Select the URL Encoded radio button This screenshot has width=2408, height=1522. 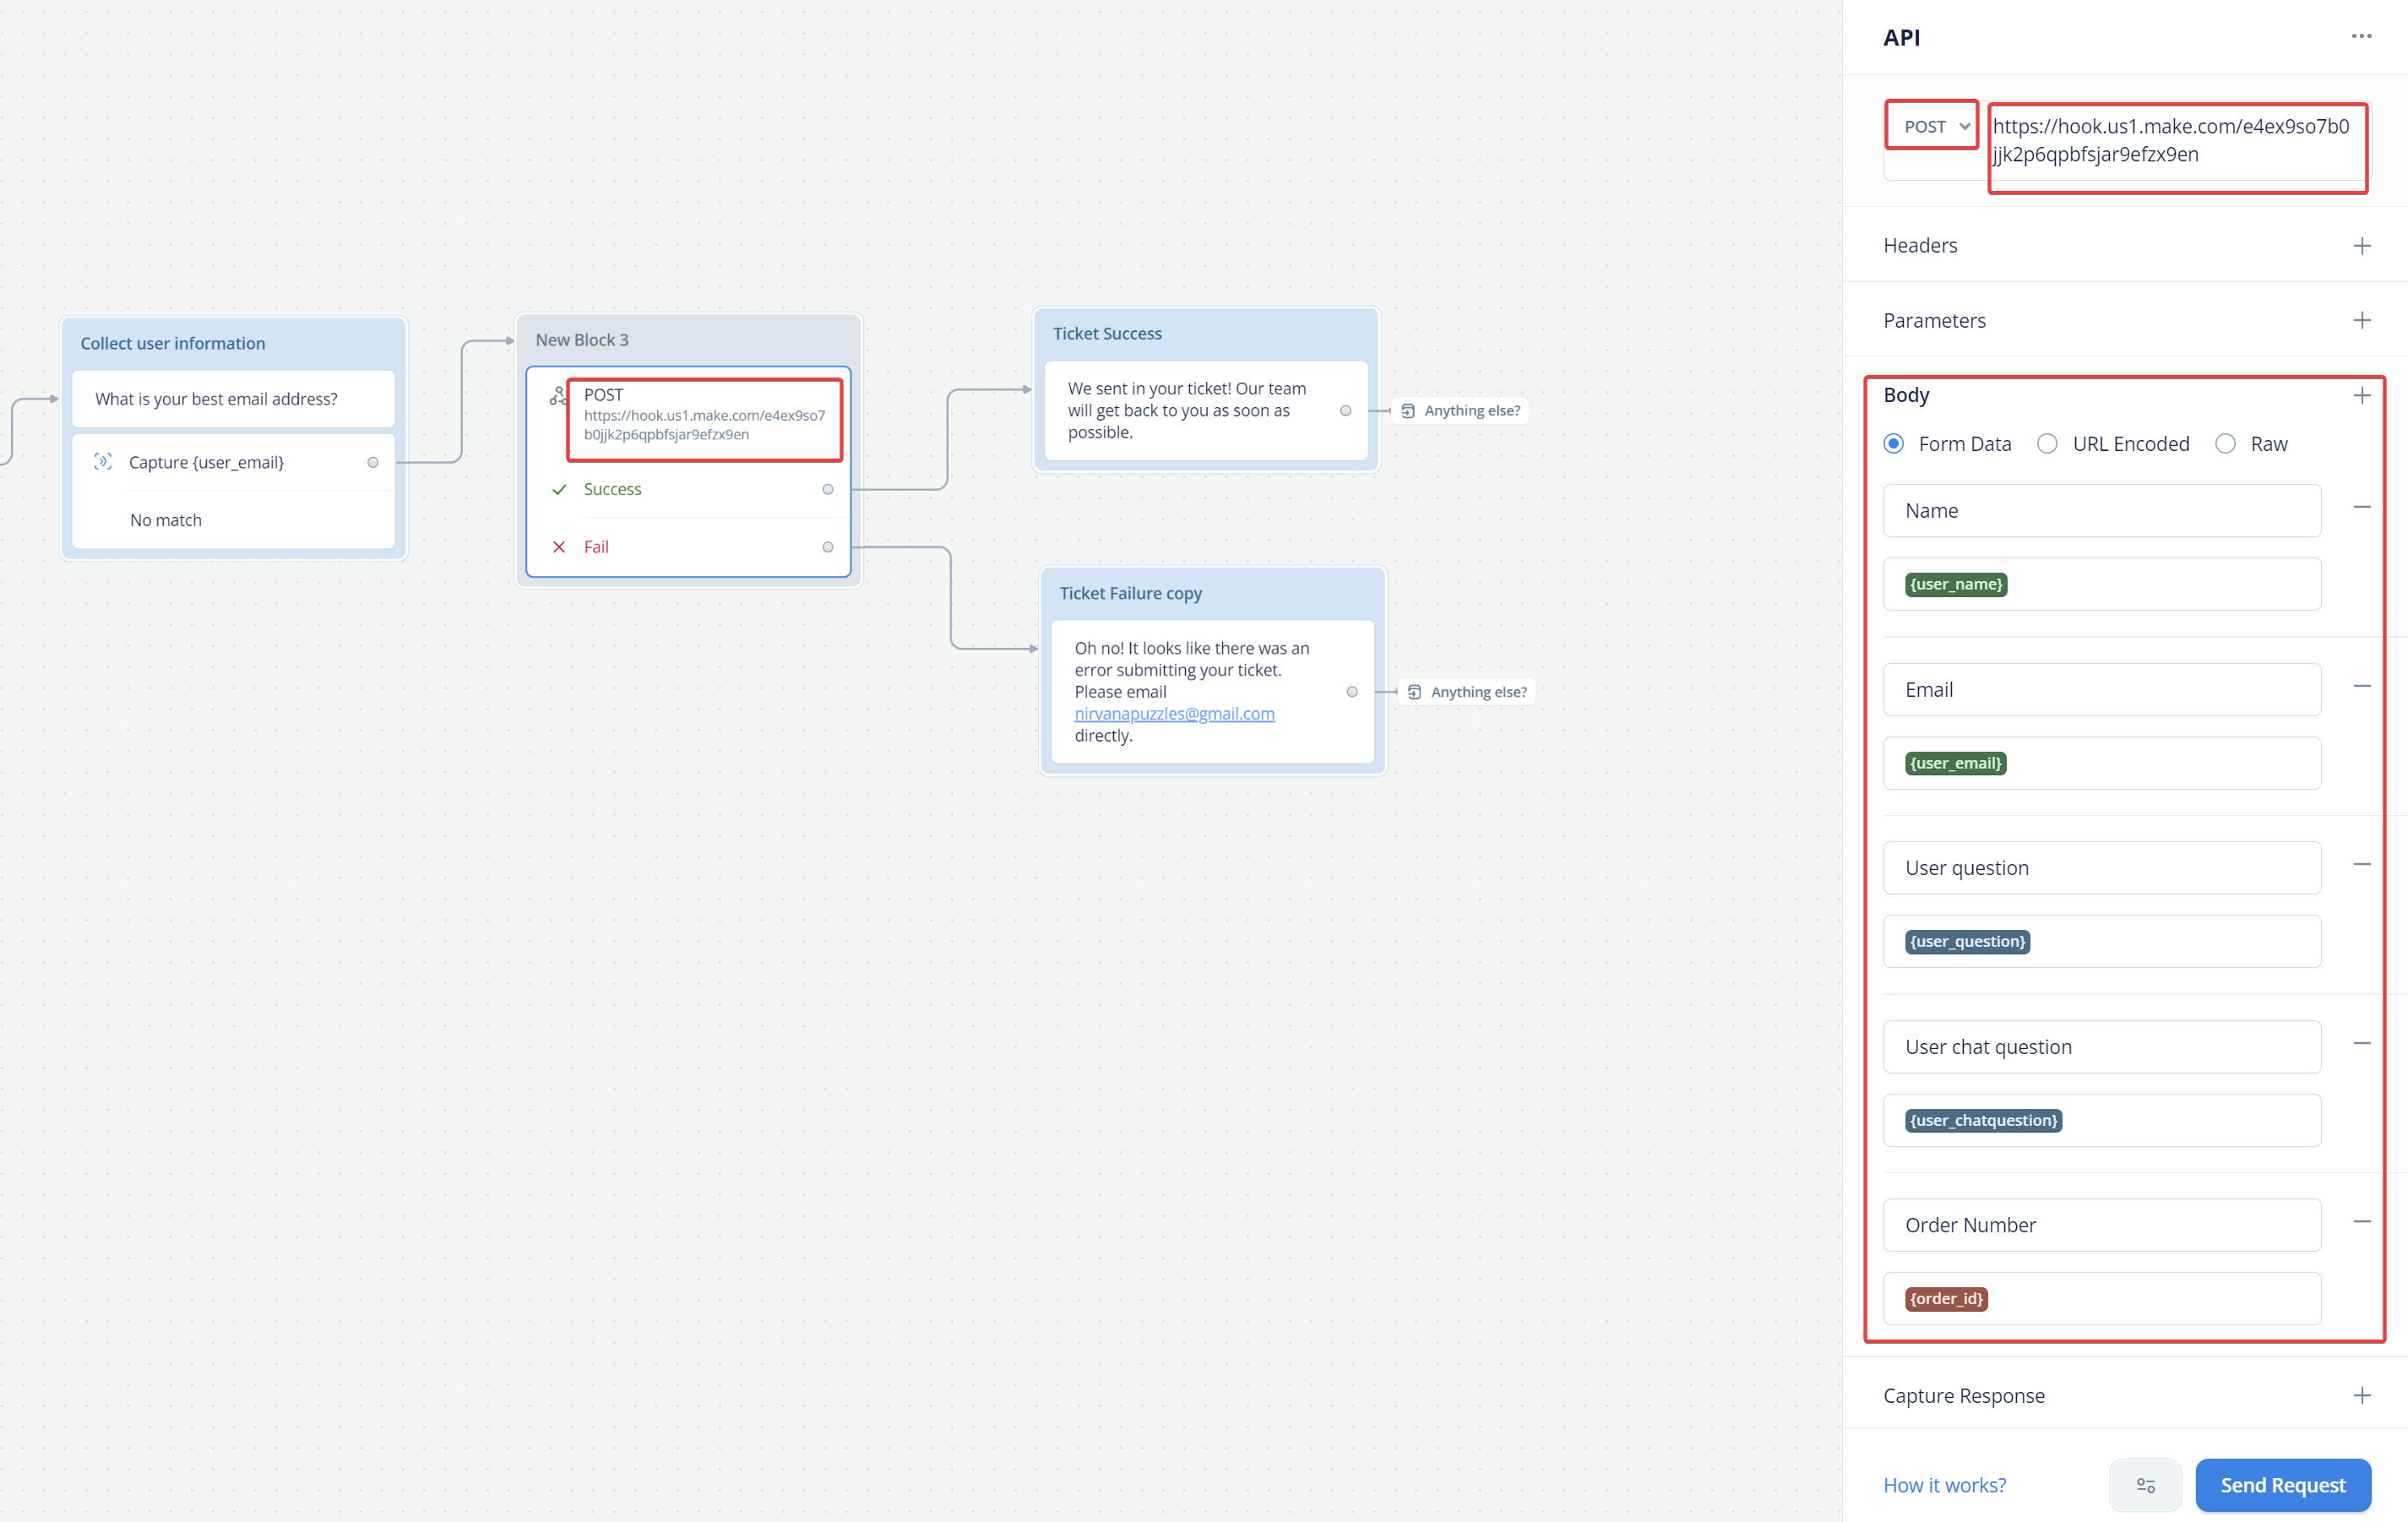(2047, 444)
